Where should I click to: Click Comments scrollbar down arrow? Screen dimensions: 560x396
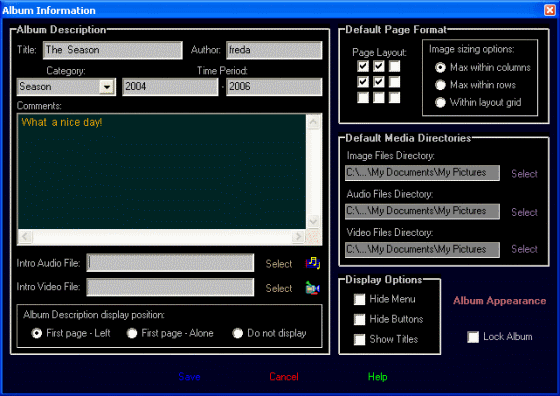(x=314, y=221)
